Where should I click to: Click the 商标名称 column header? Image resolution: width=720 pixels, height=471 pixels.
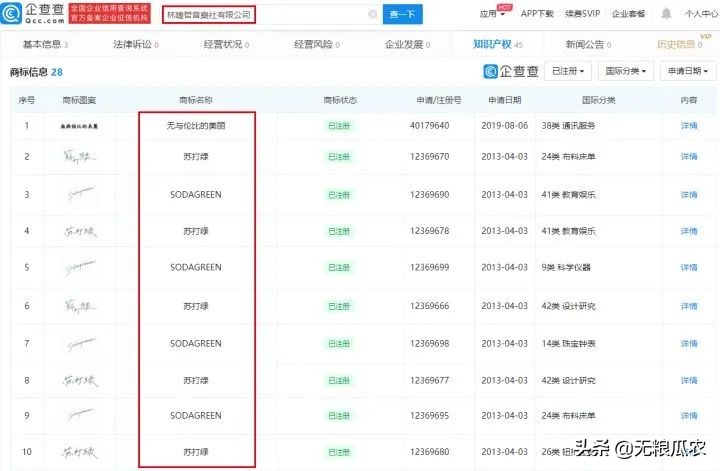point(196,100)
